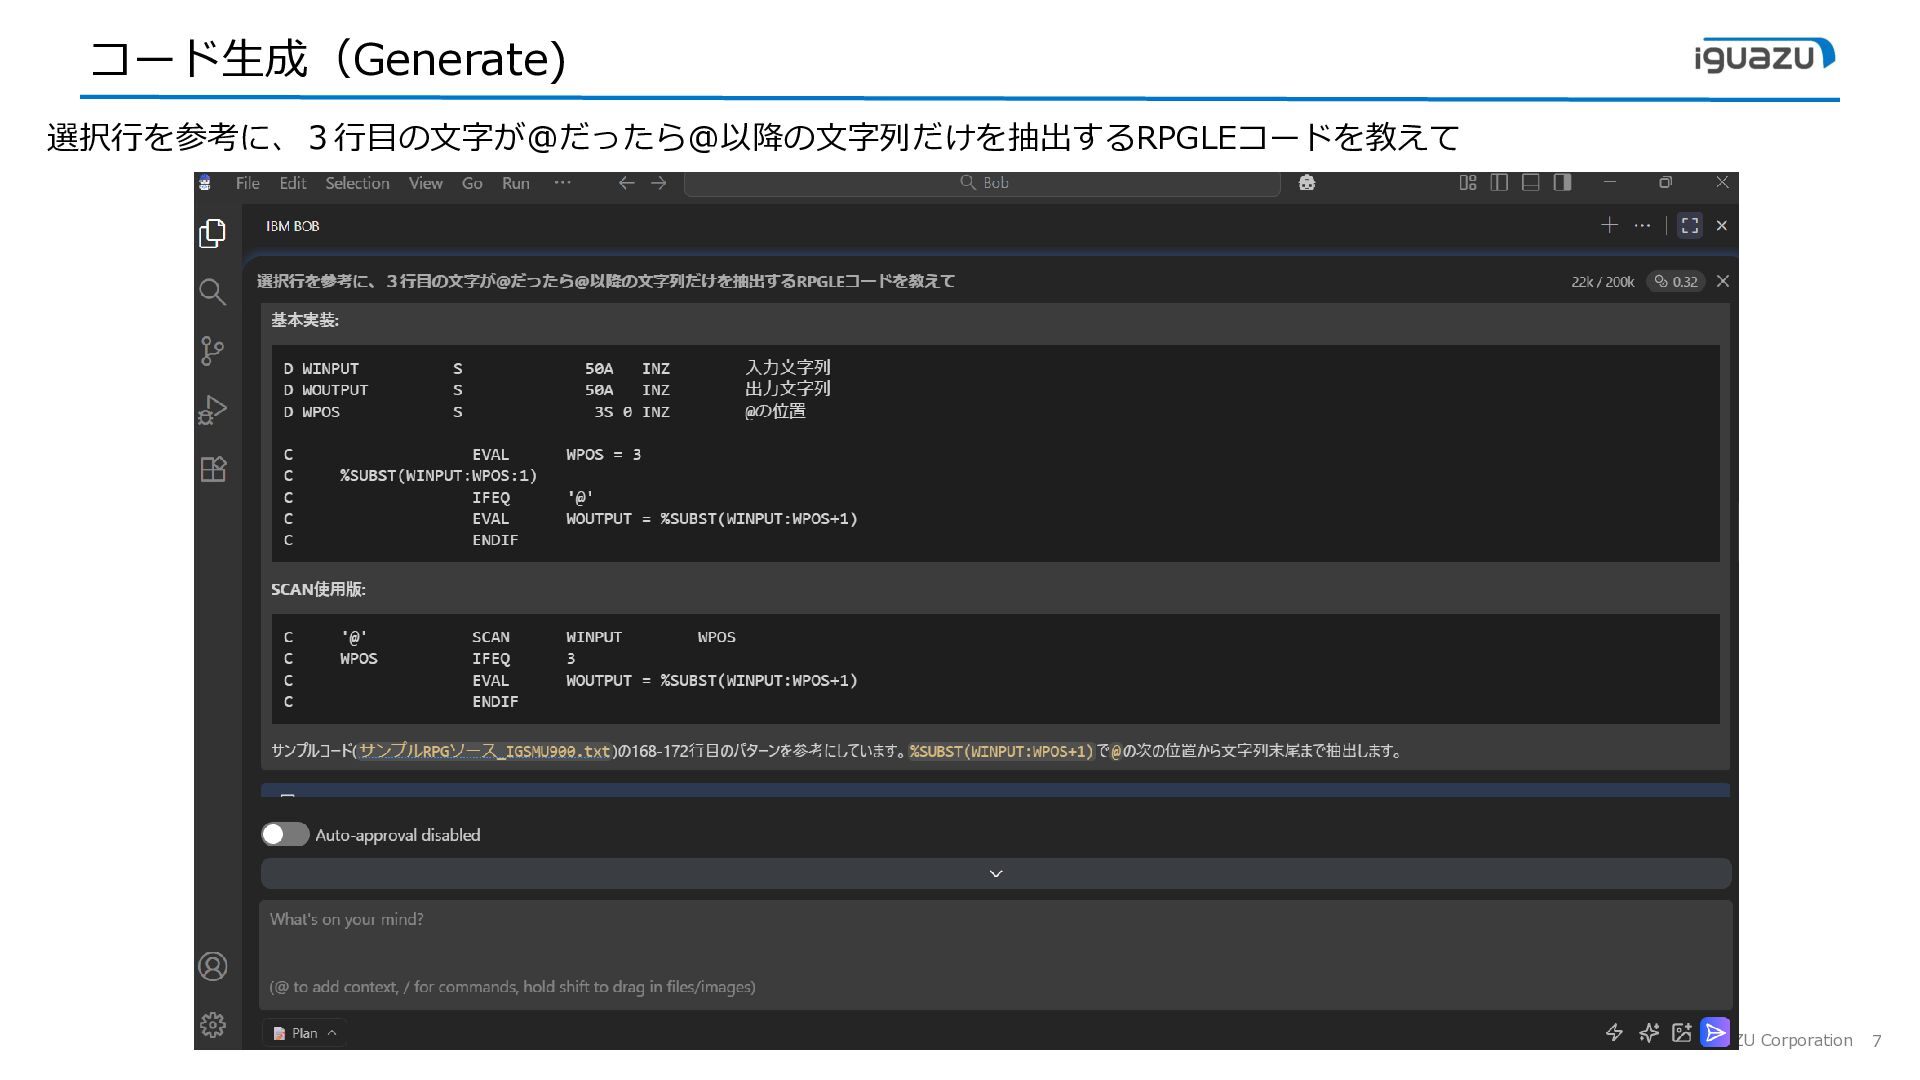Go forward with the right arrow
This screenshot has height=1080, width=1920.
point(658,183)
